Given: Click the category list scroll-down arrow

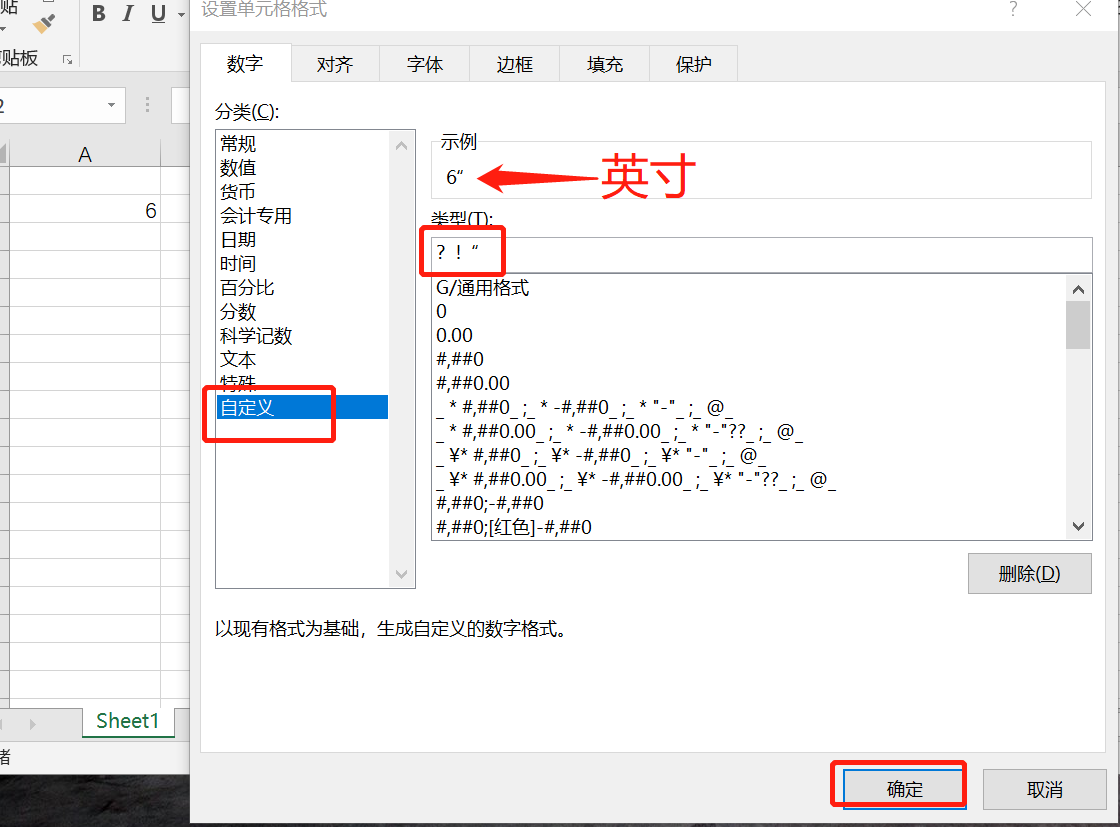Looking at the screenshot, I should [401, 574].
